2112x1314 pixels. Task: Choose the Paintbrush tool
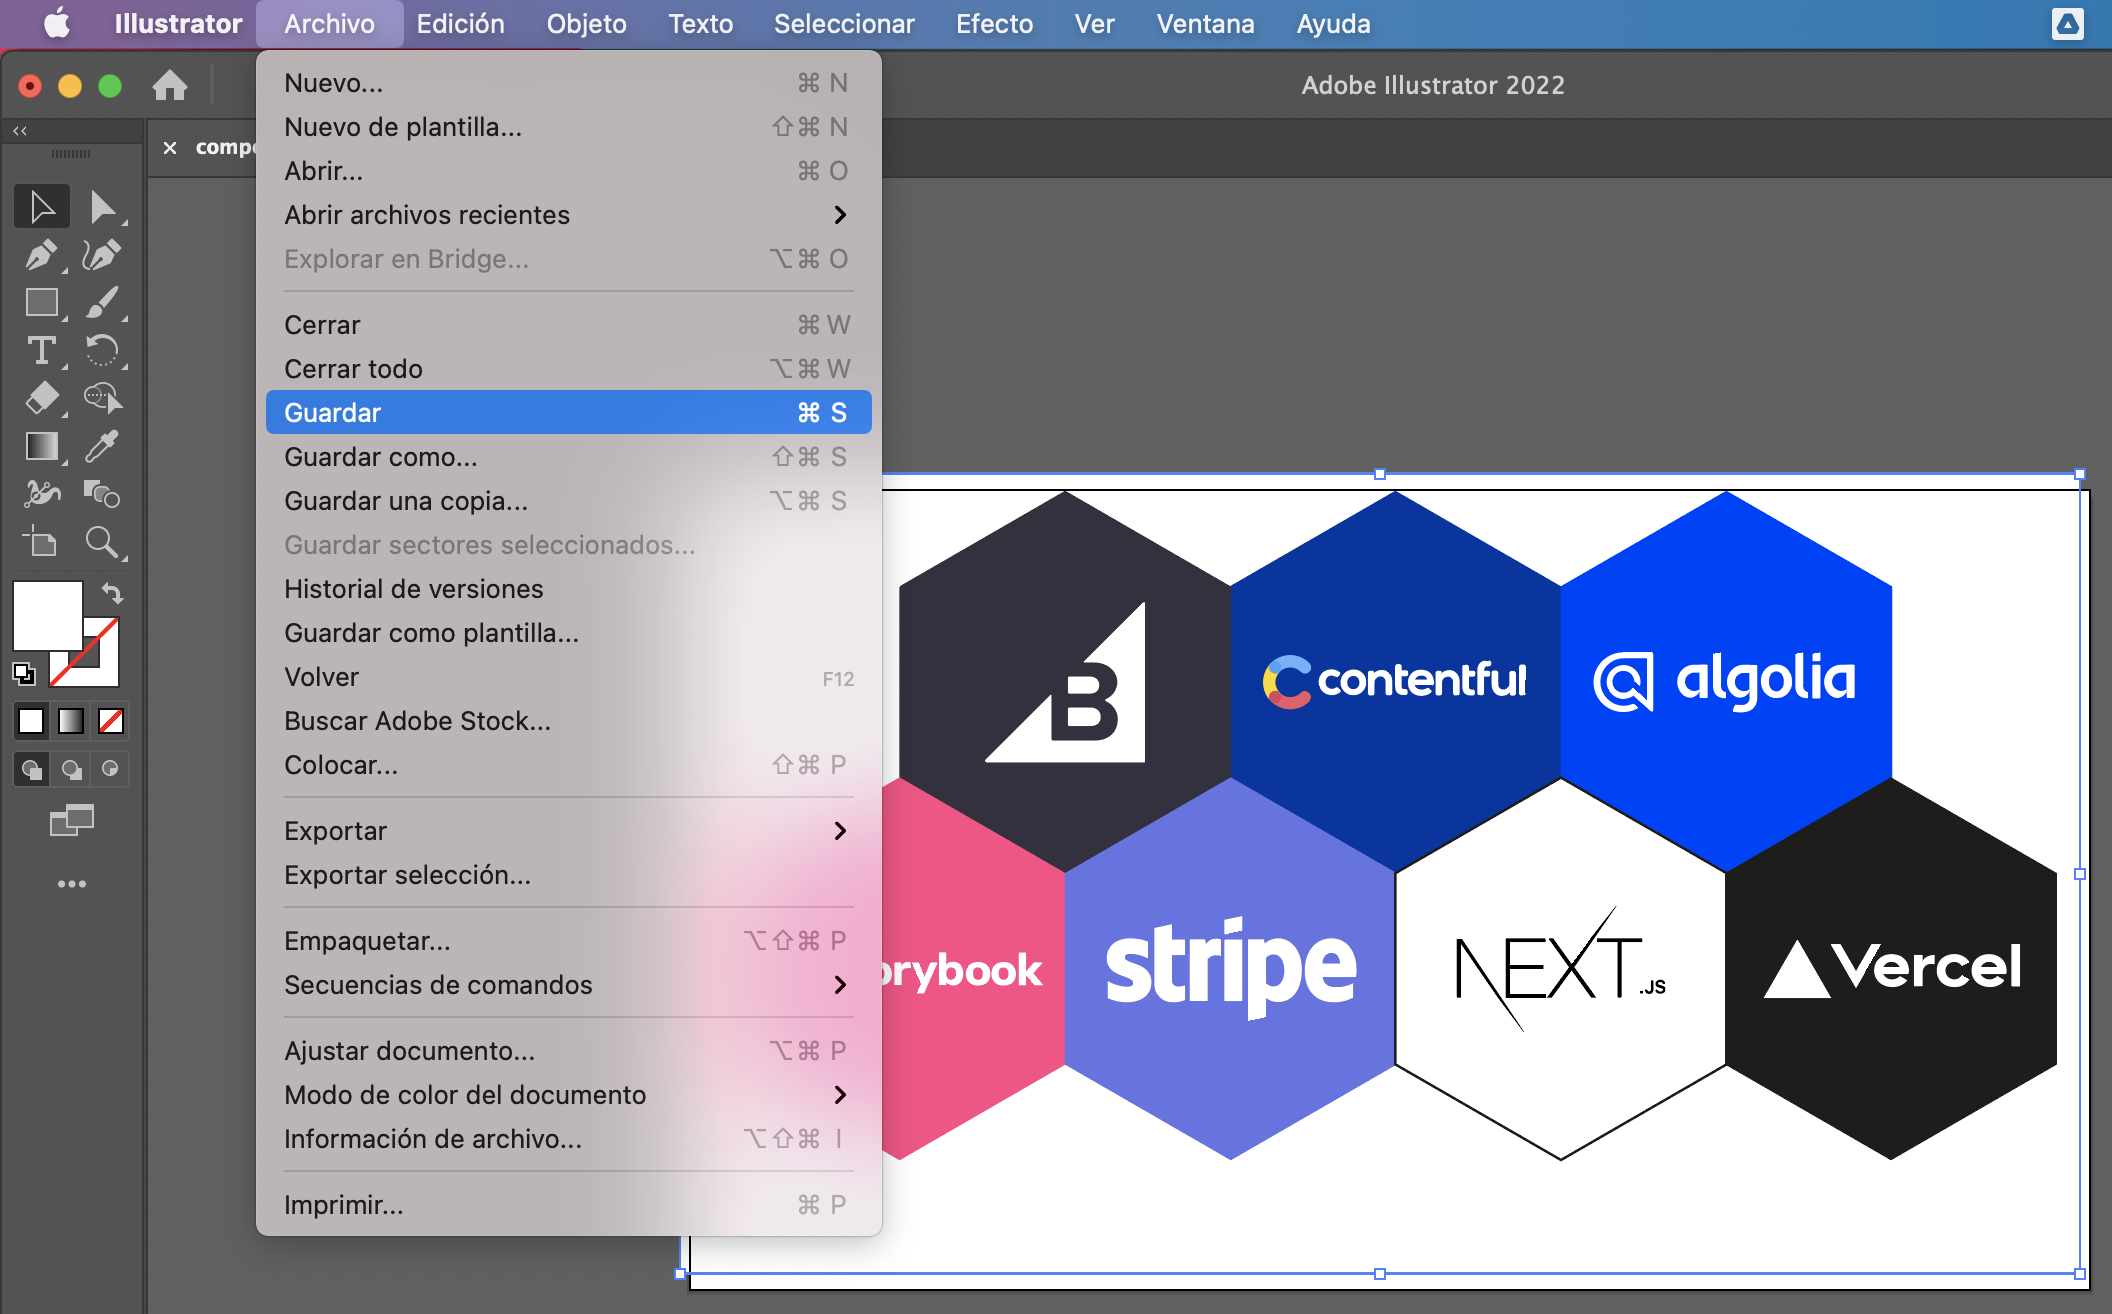(101, 302)
